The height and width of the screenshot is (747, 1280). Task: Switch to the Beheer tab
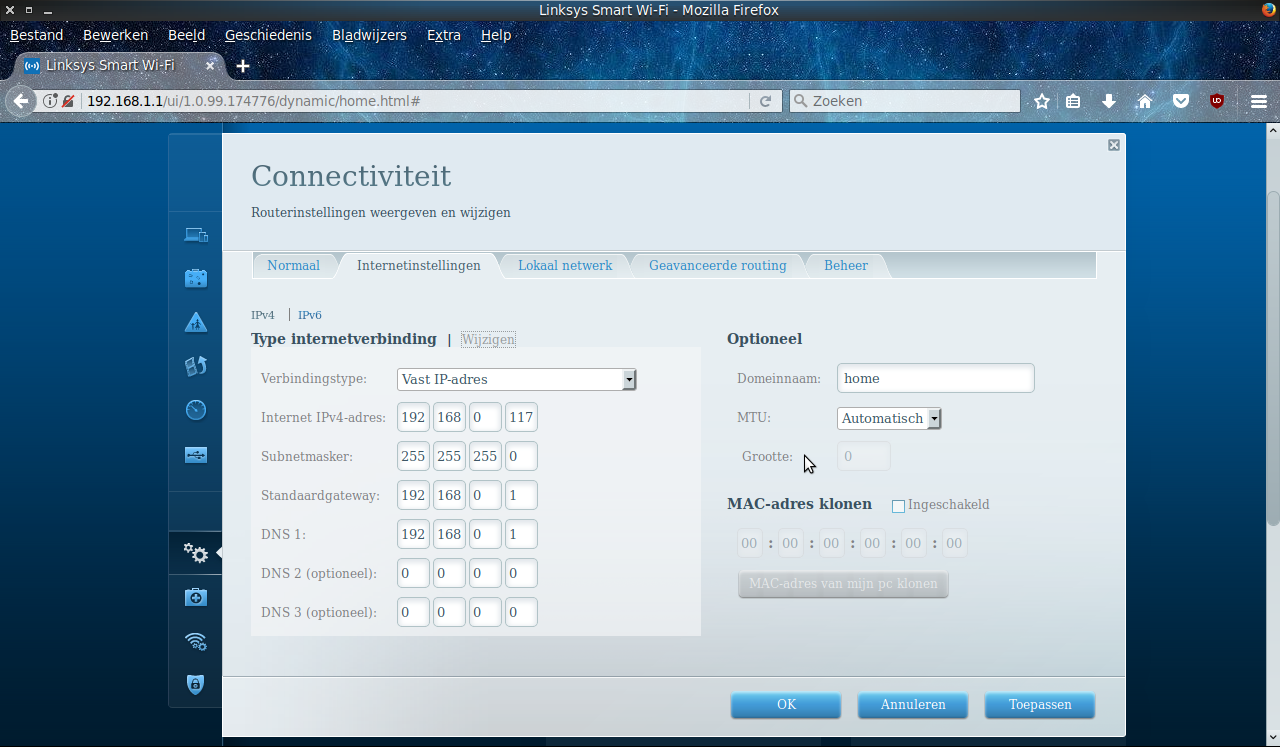(x=846, y=265)
